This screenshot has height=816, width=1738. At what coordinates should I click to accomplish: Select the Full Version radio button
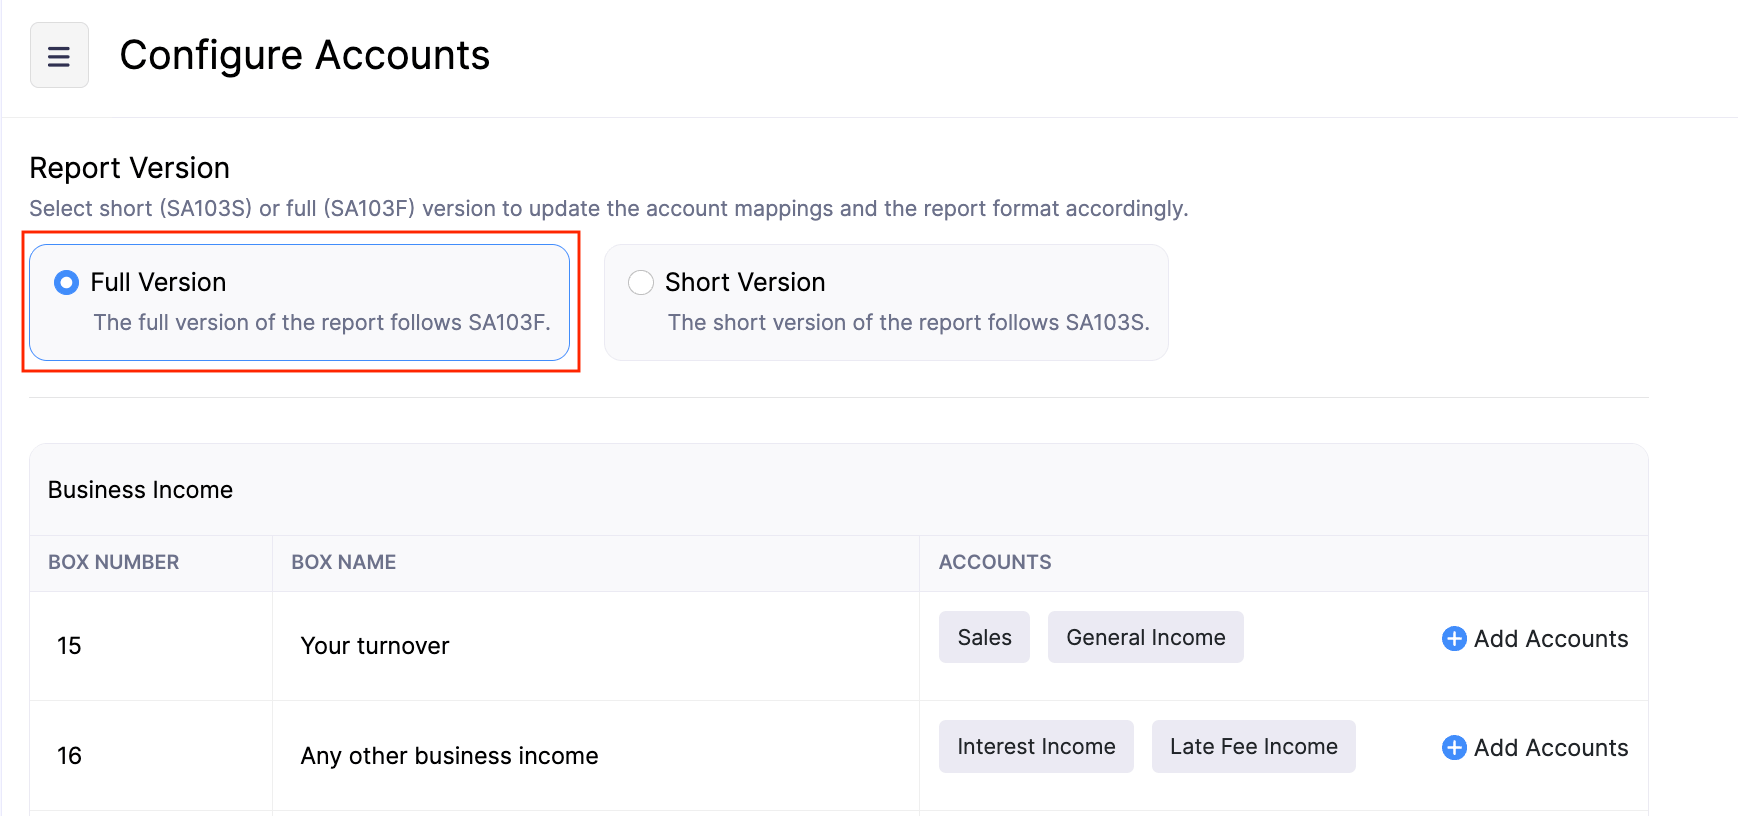coord(67,283)
